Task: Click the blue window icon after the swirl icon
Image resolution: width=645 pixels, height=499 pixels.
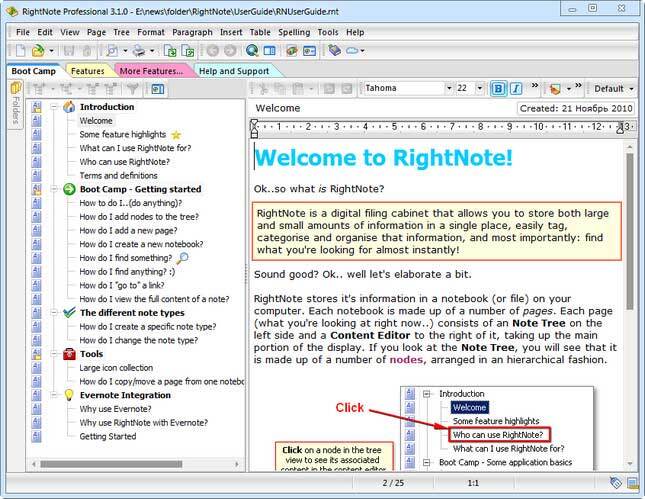Action: [309, 51]
